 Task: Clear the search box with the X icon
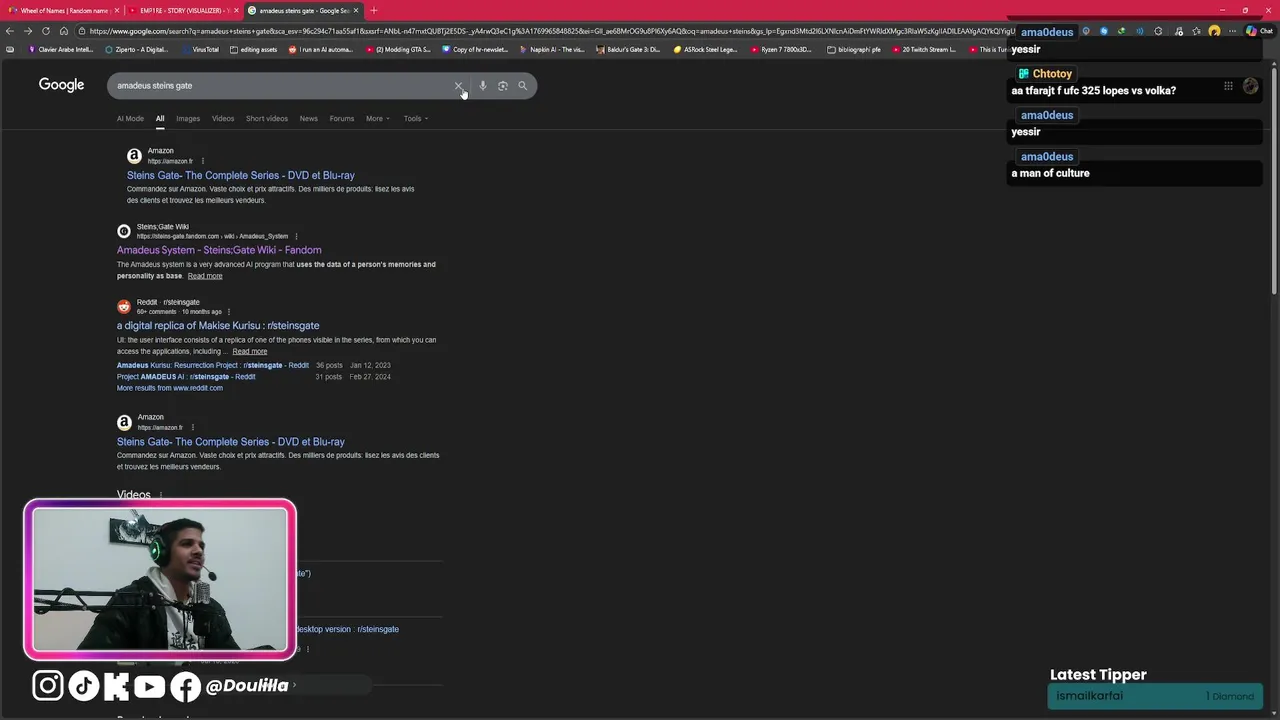pyautogui.click(x=459, y=86)
